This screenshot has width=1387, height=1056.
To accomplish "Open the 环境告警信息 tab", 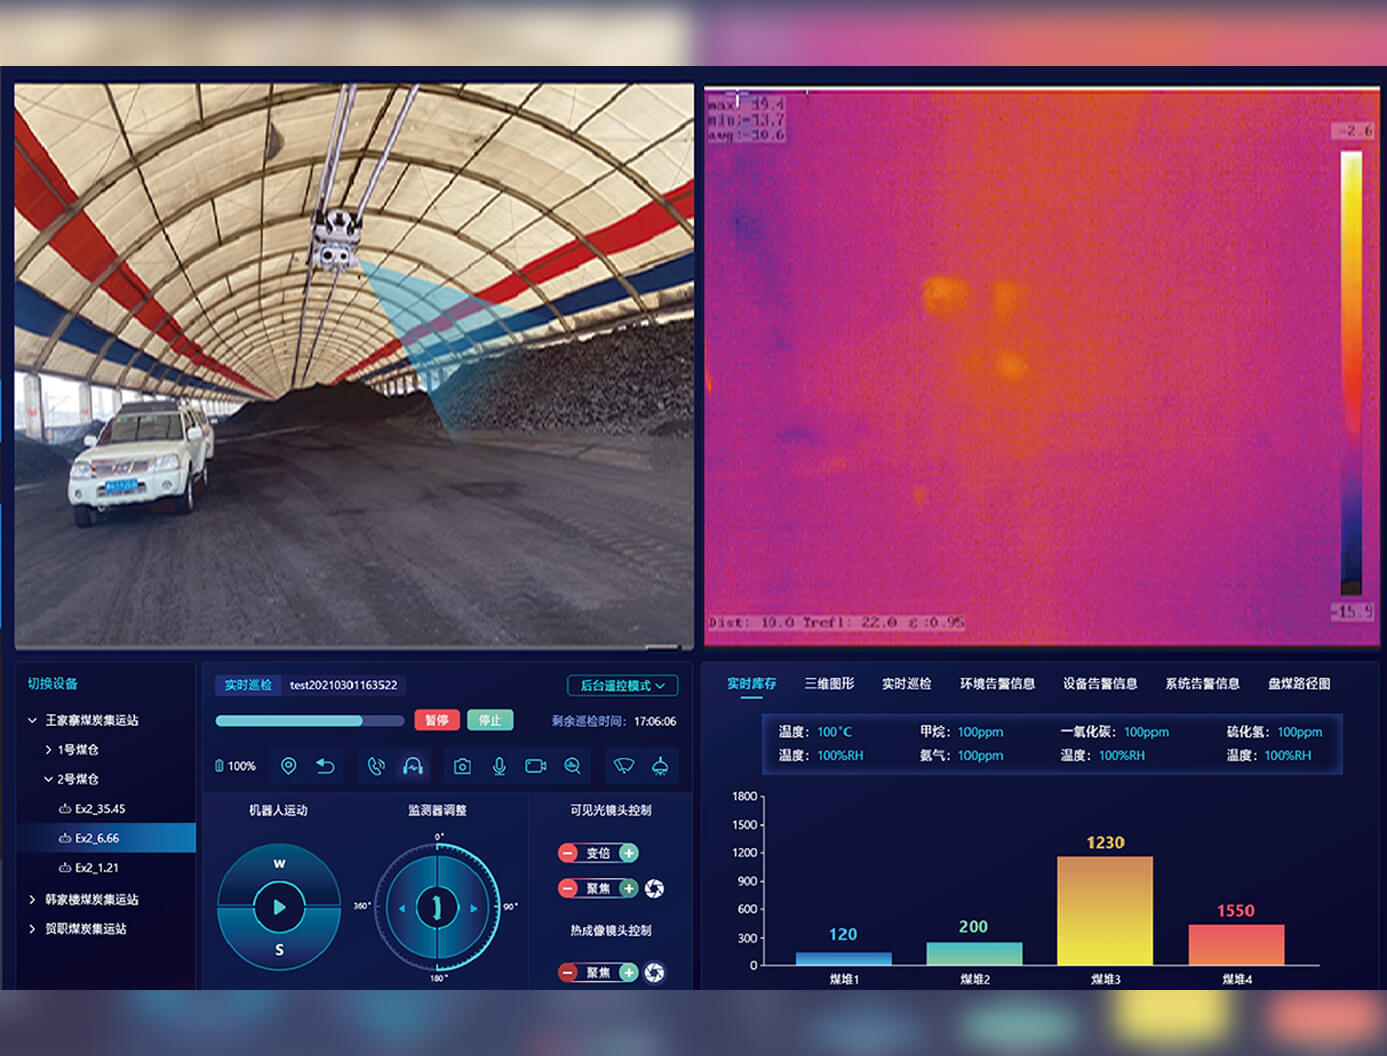I will (997, 684).
